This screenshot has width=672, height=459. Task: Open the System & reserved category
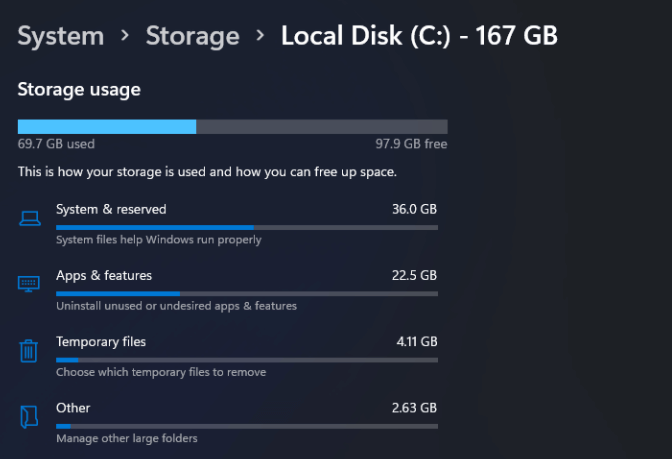point(111,209)
